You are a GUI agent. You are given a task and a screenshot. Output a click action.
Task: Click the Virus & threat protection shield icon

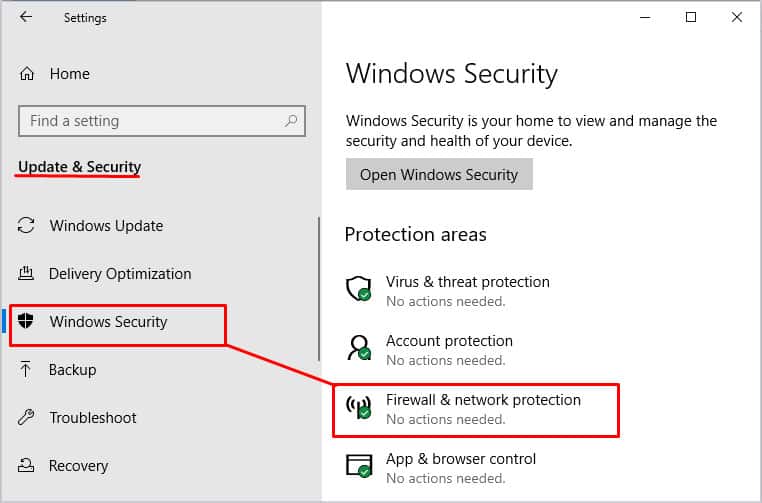tap(358, 290)
